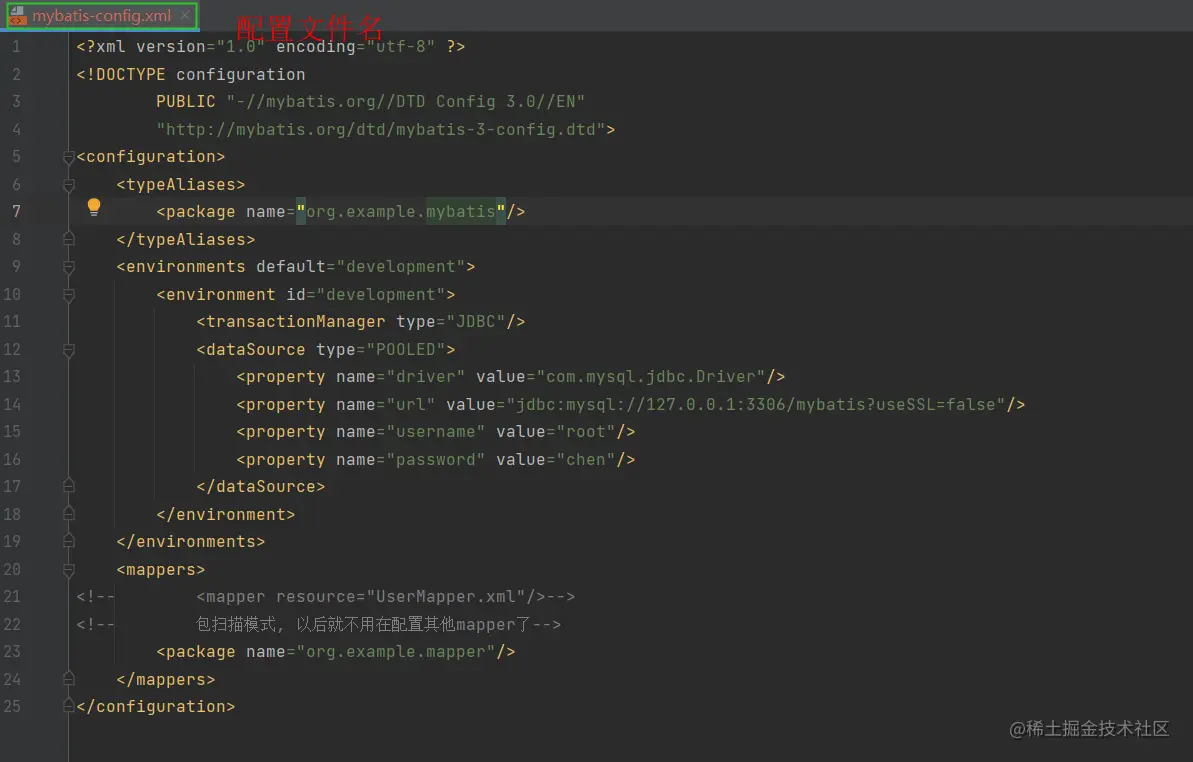This screenshot has height=762, width=1193.
Task: Click encoding="utf-8" in XML declaration
Action: tap(355, 46)
